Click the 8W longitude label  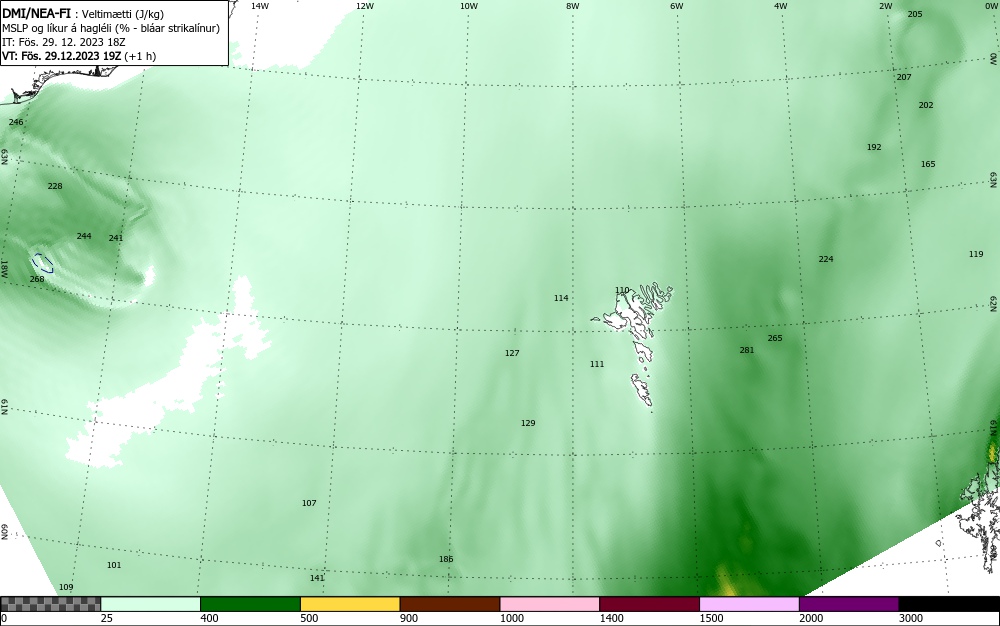point(573,6)
